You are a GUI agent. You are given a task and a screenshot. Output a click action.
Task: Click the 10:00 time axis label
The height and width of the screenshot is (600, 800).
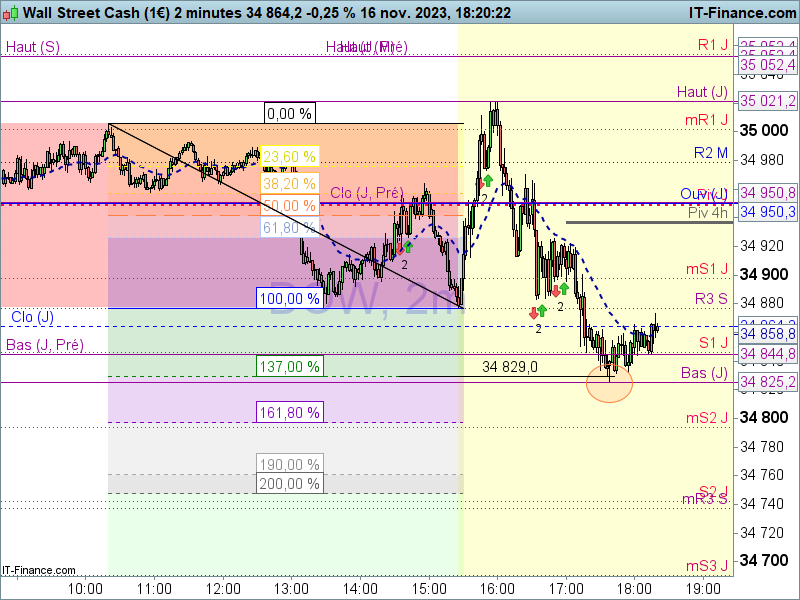85,589
